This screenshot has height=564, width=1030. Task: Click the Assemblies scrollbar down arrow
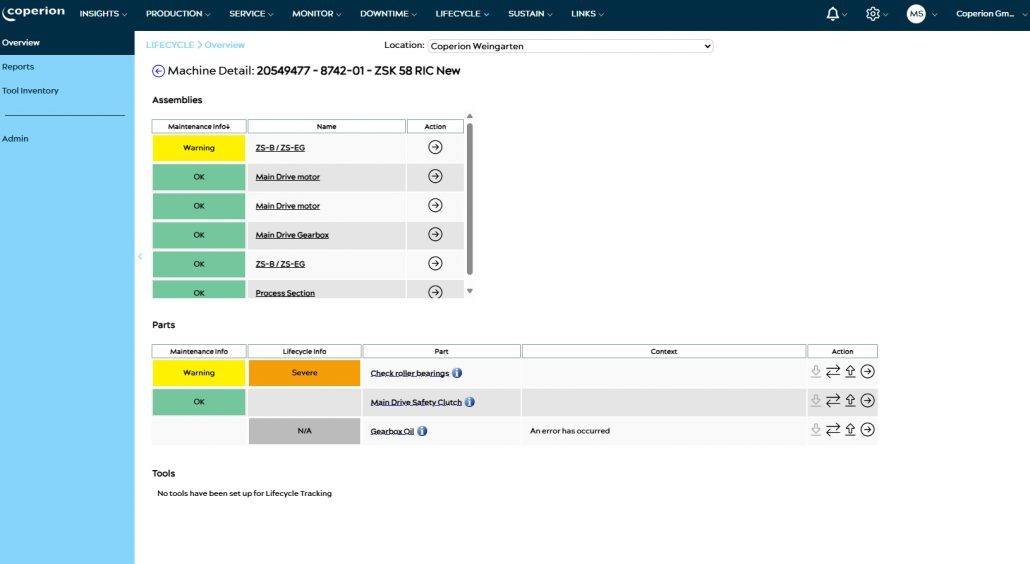[x=470, y=291]
